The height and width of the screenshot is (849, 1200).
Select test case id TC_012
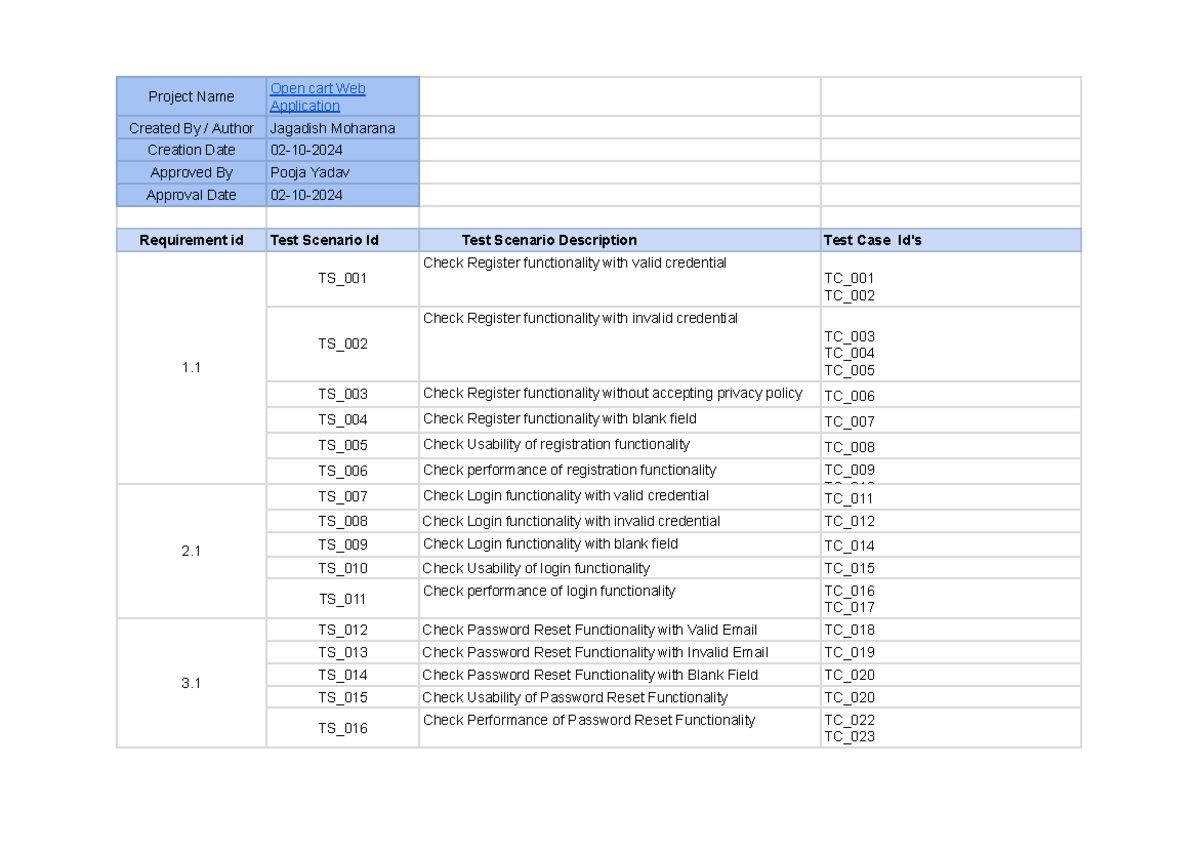click(x=849, y=522)
